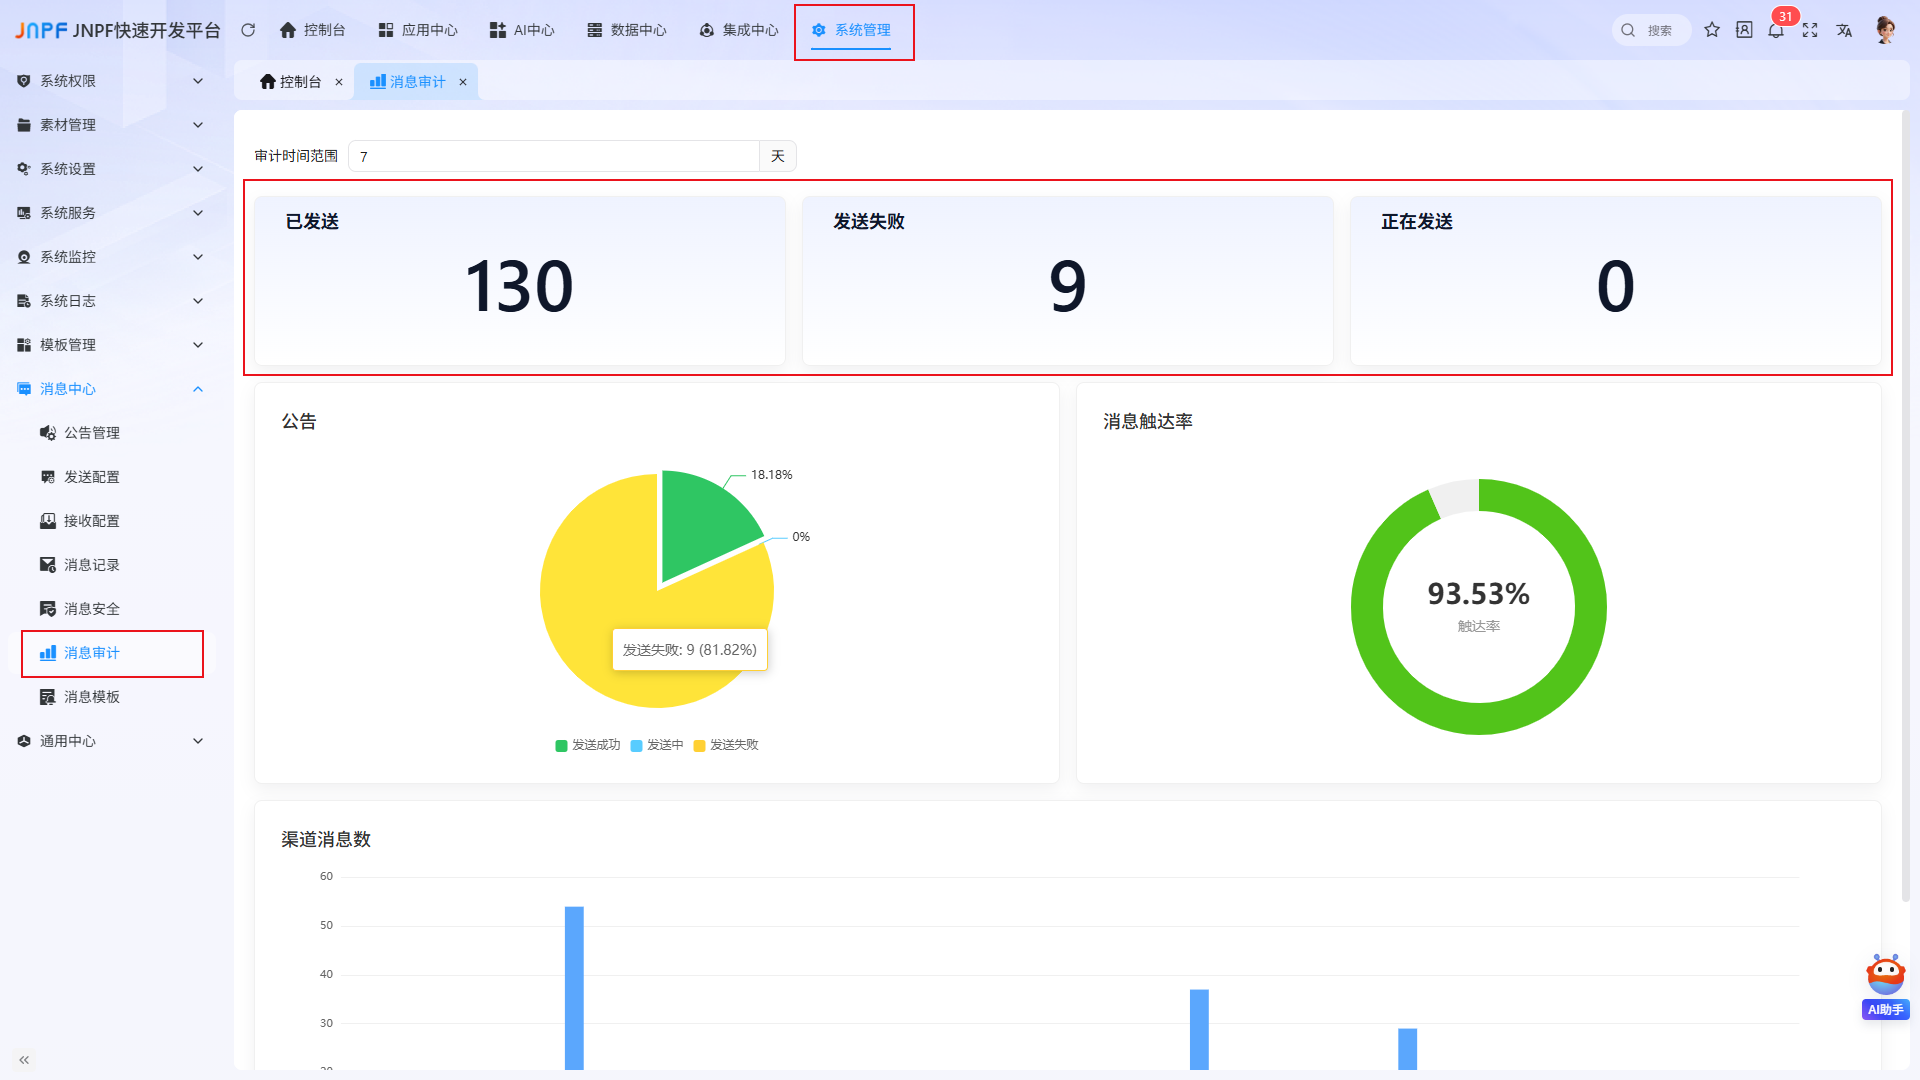
Task: Click the 素材管理 folder icon
Action: click(24, 125)
